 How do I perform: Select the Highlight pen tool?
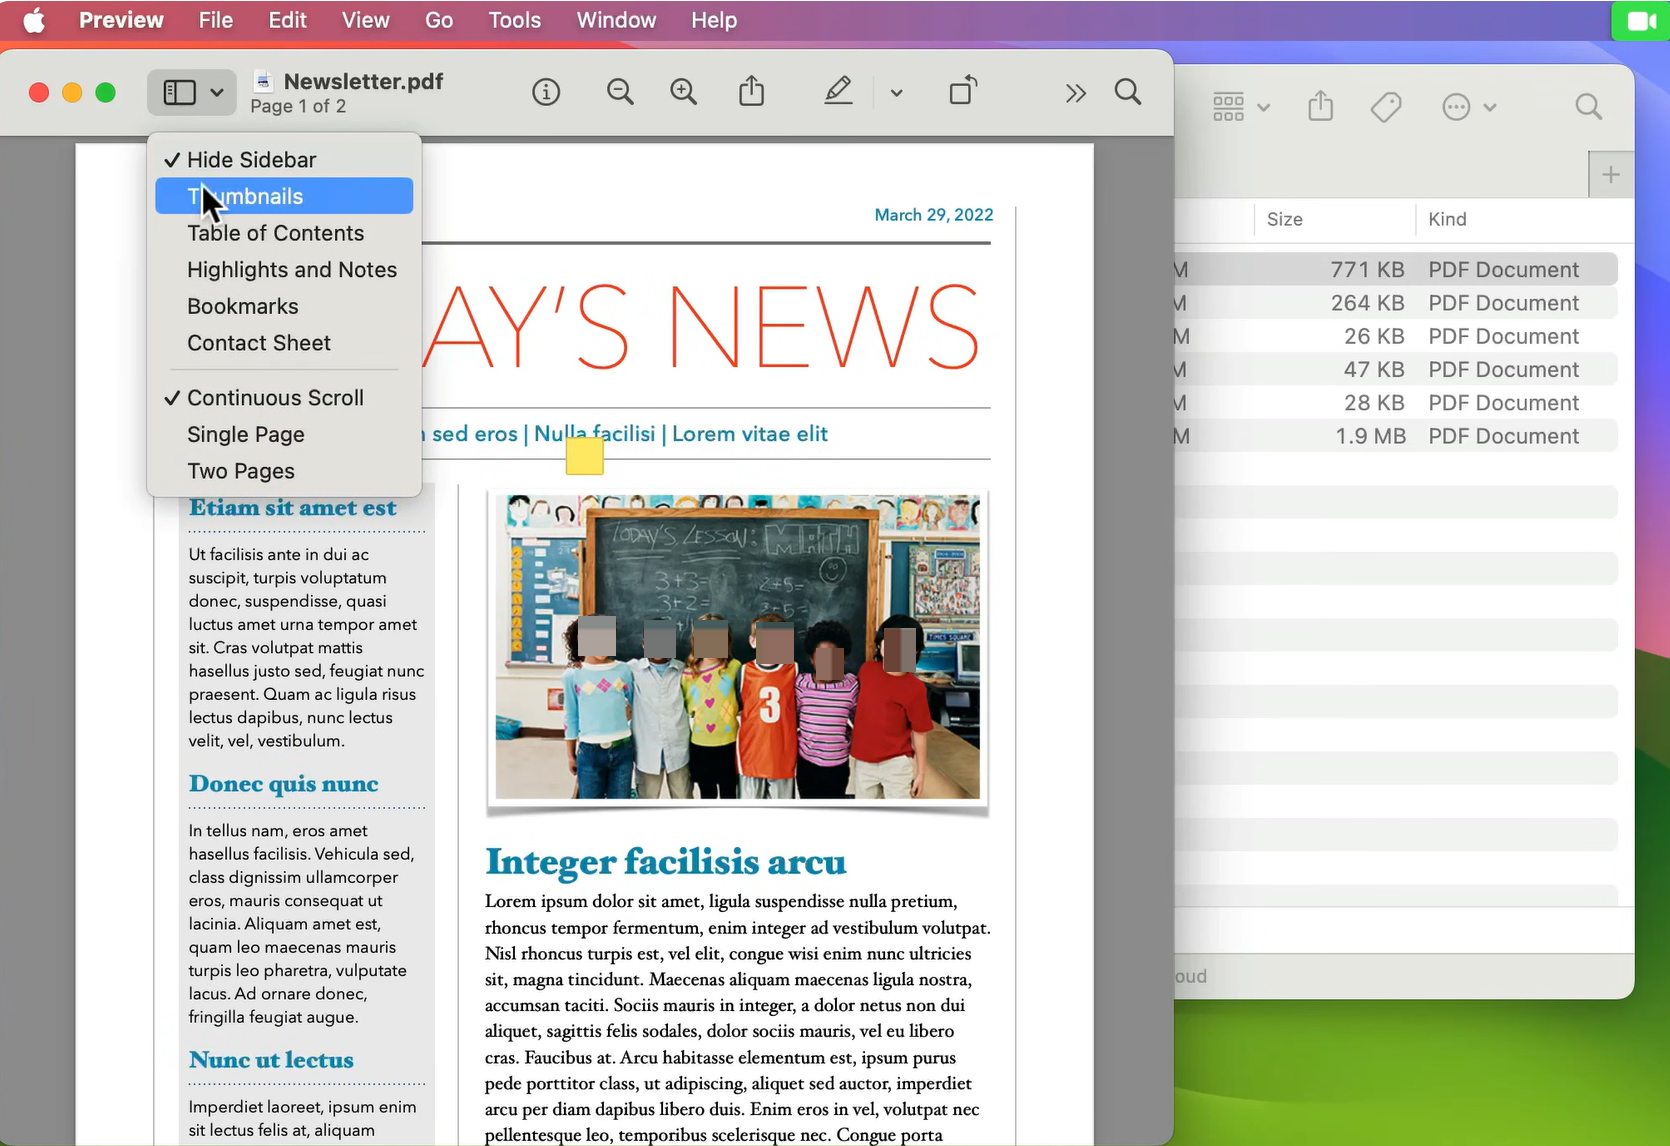[838, 92]
